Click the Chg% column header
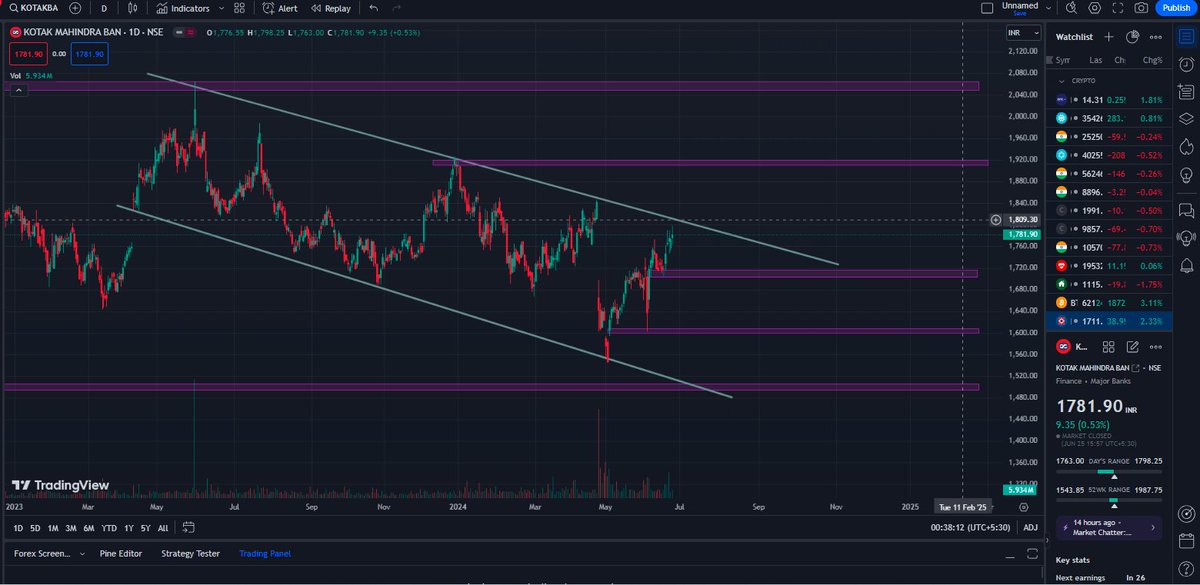 [1151, 60]
